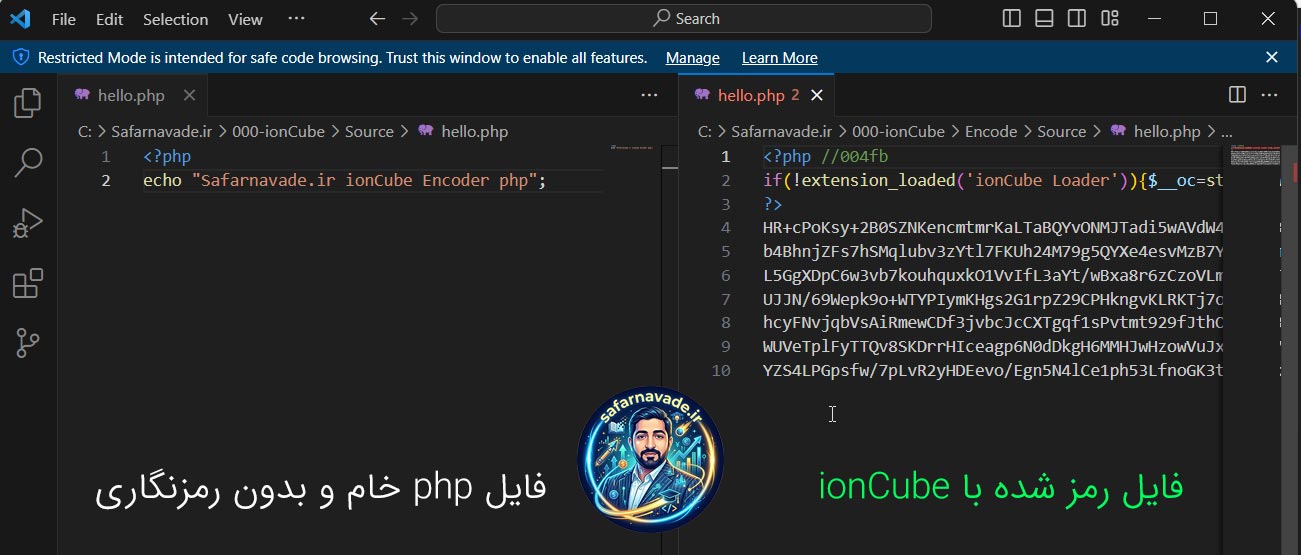The image size is (1301, 555).
Task: Open the View menu
Action: point(245,19)
